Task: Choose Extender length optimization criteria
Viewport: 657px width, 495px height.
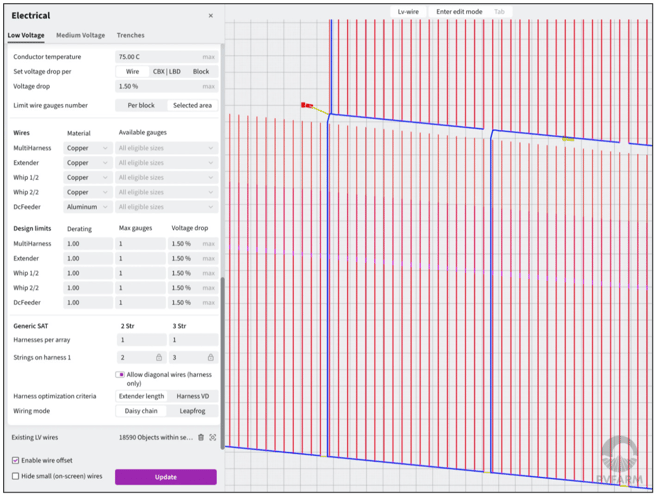Action: (141, 396)
